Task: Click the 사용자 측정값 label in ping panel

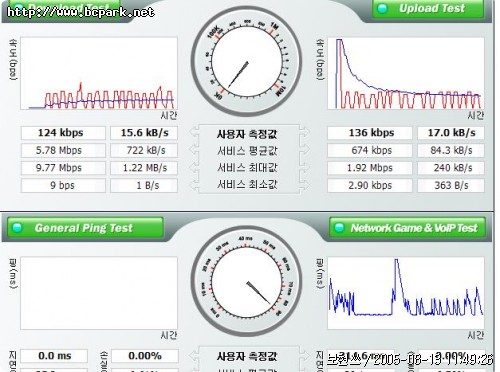Action: (247, 357)
